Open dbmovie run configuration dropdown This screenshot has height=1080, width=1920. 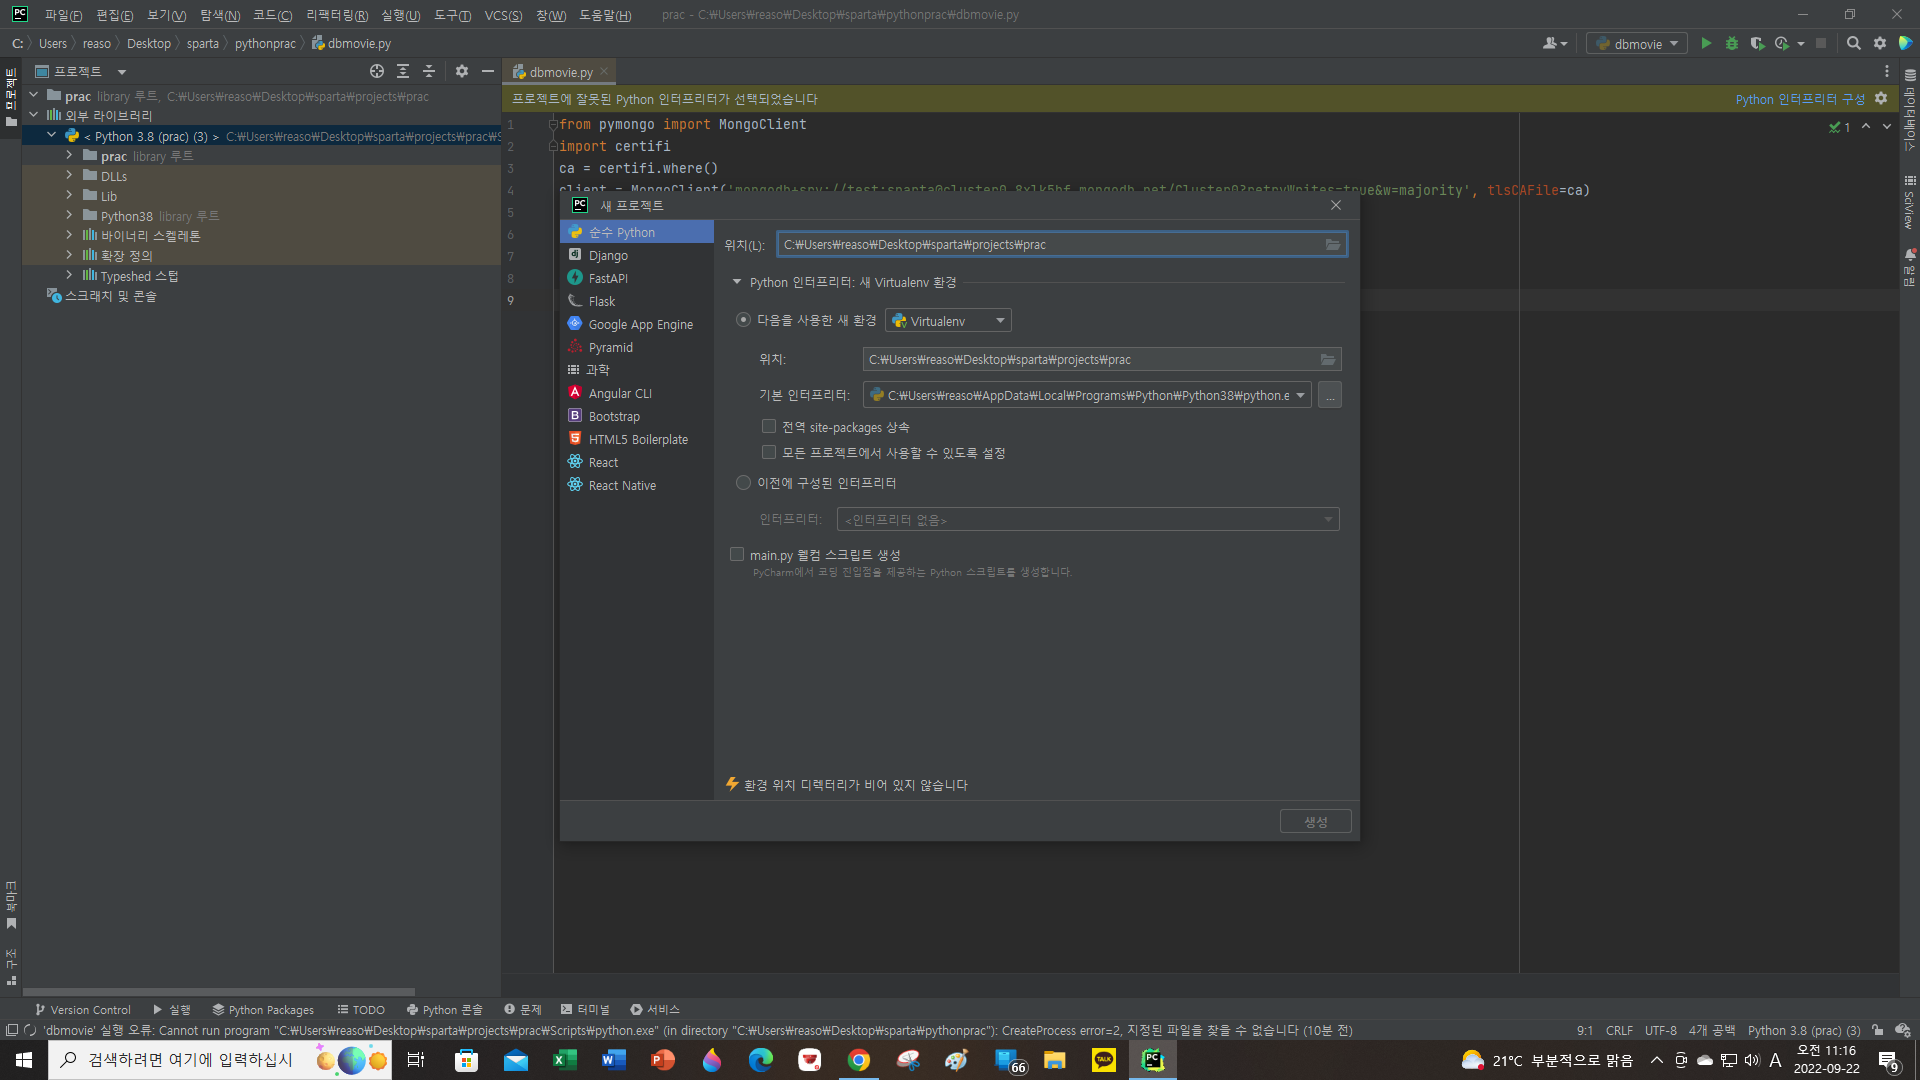[x=1637, y=43]
